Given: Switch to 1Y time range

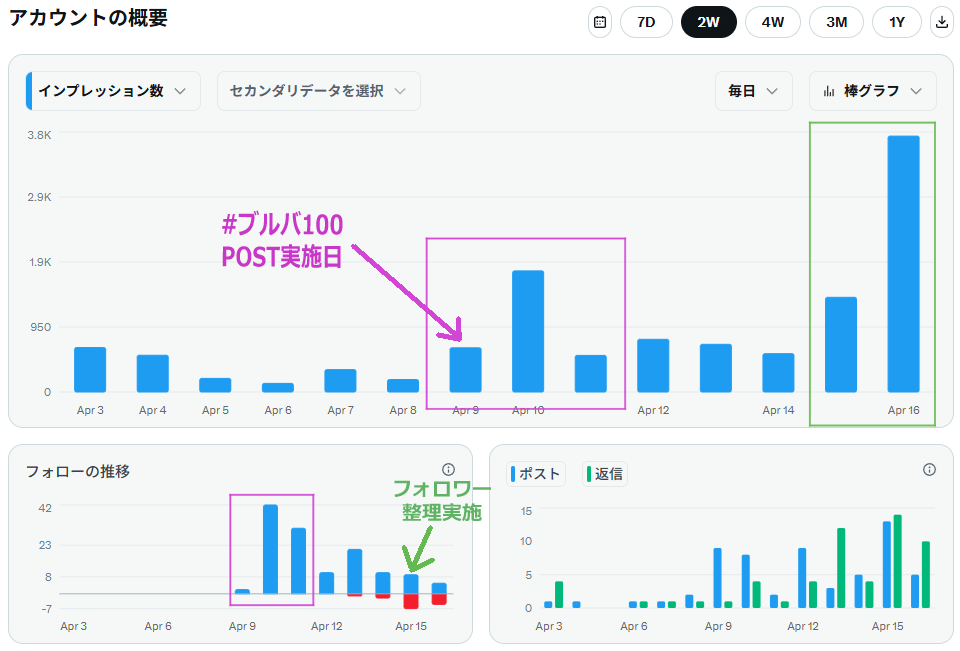Looking at the screenshot, I should click(897, 22).
